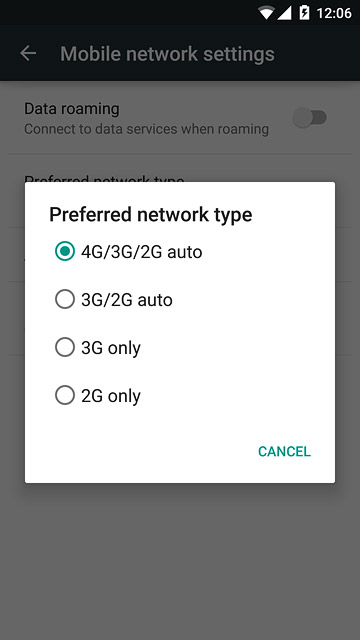This screenshot has width=360, height=640.
Task: Click the "2G only" option label
Action: click(111, 396)
